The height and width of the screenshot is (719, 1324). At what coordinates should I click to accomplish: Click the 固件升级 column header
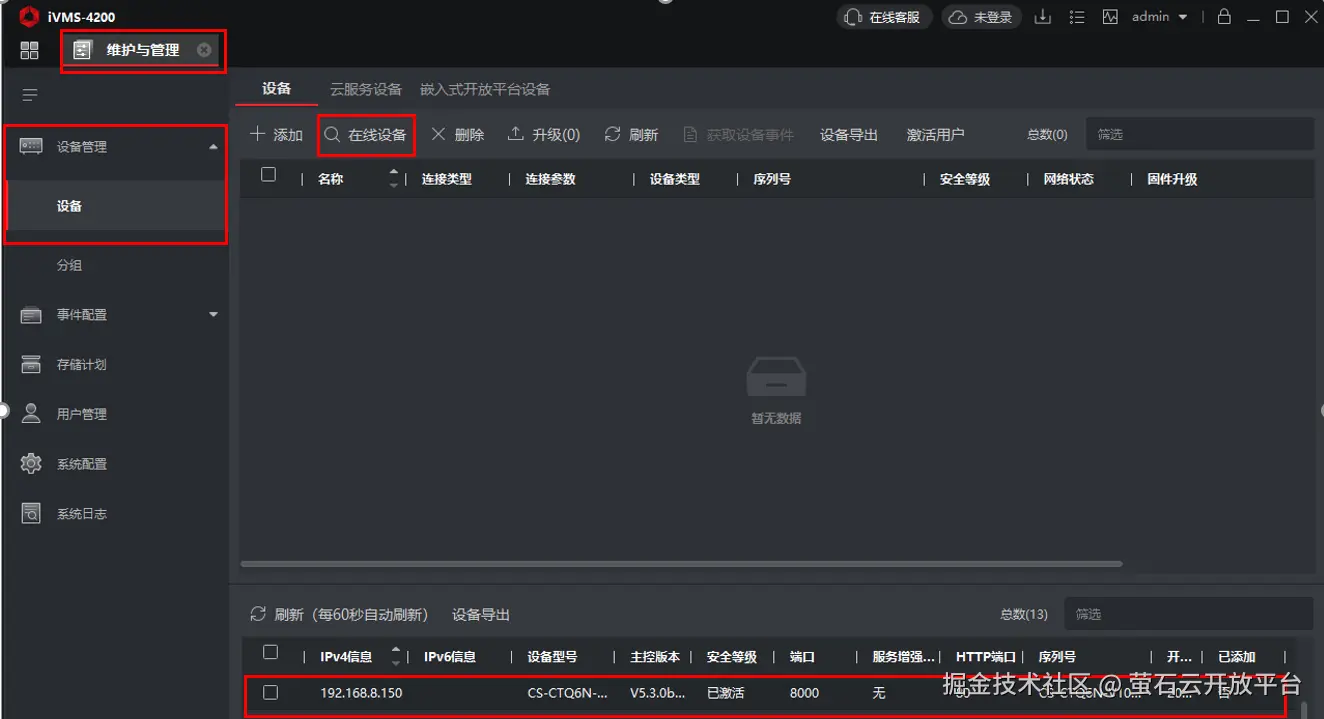1172,179
